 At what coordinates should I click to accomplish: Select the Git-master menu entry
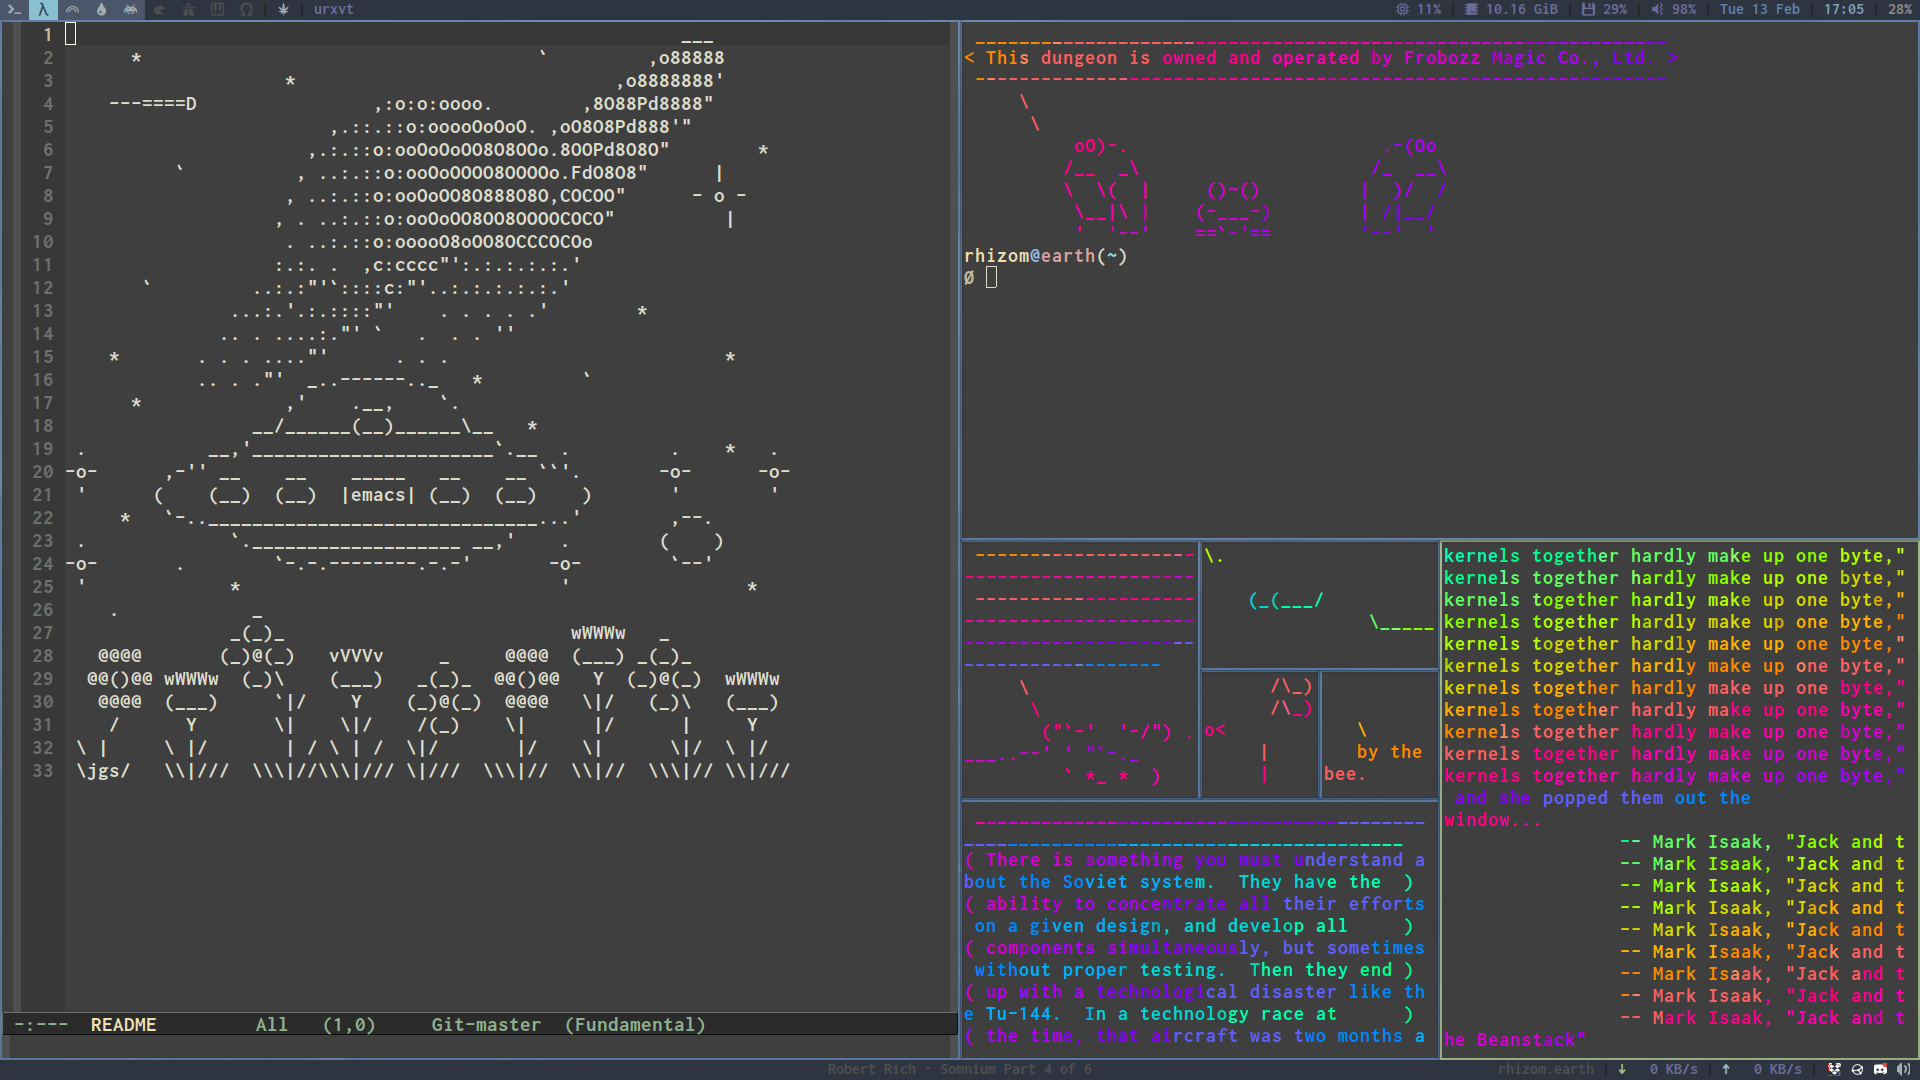click(484, 1025)
